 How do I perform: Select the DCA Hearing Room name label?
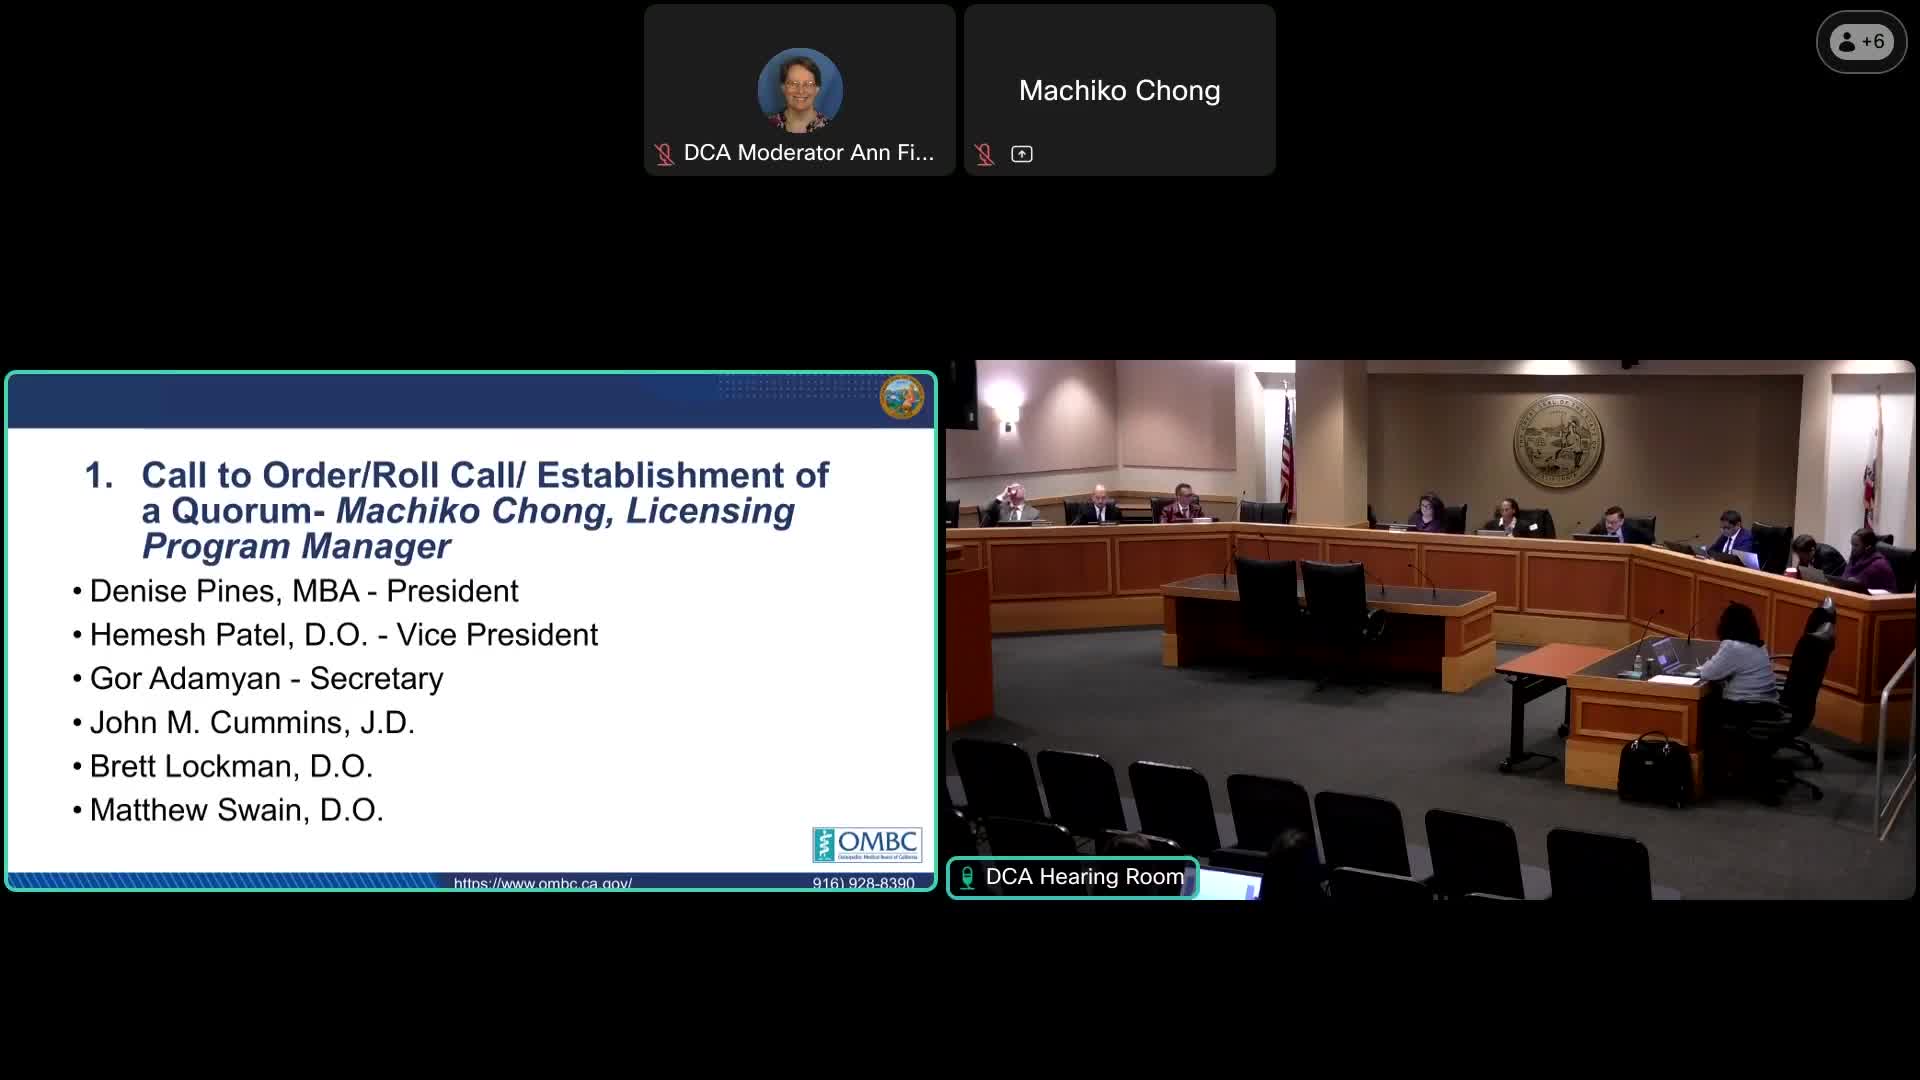pyautogui.click(x=1084, y=877)
